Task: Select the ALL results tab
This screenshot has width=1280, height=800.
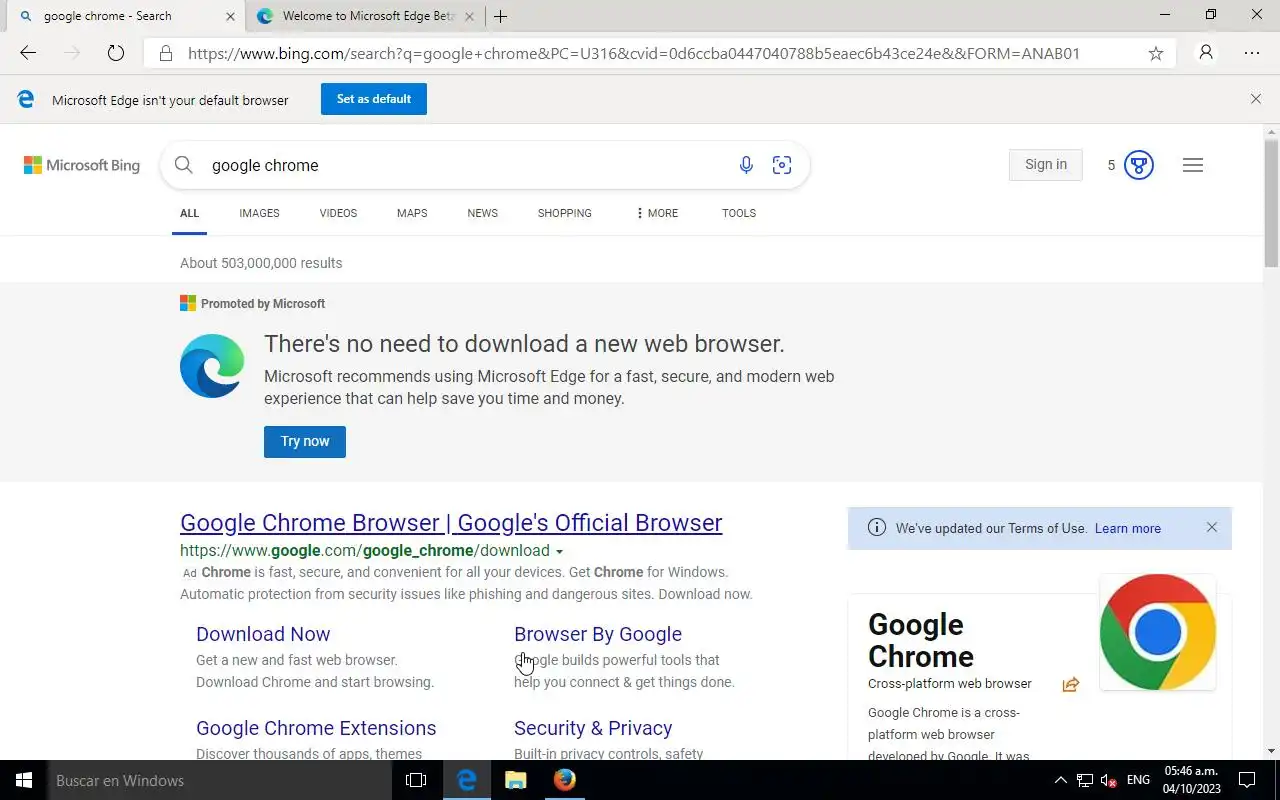Action: click(189, 213)
